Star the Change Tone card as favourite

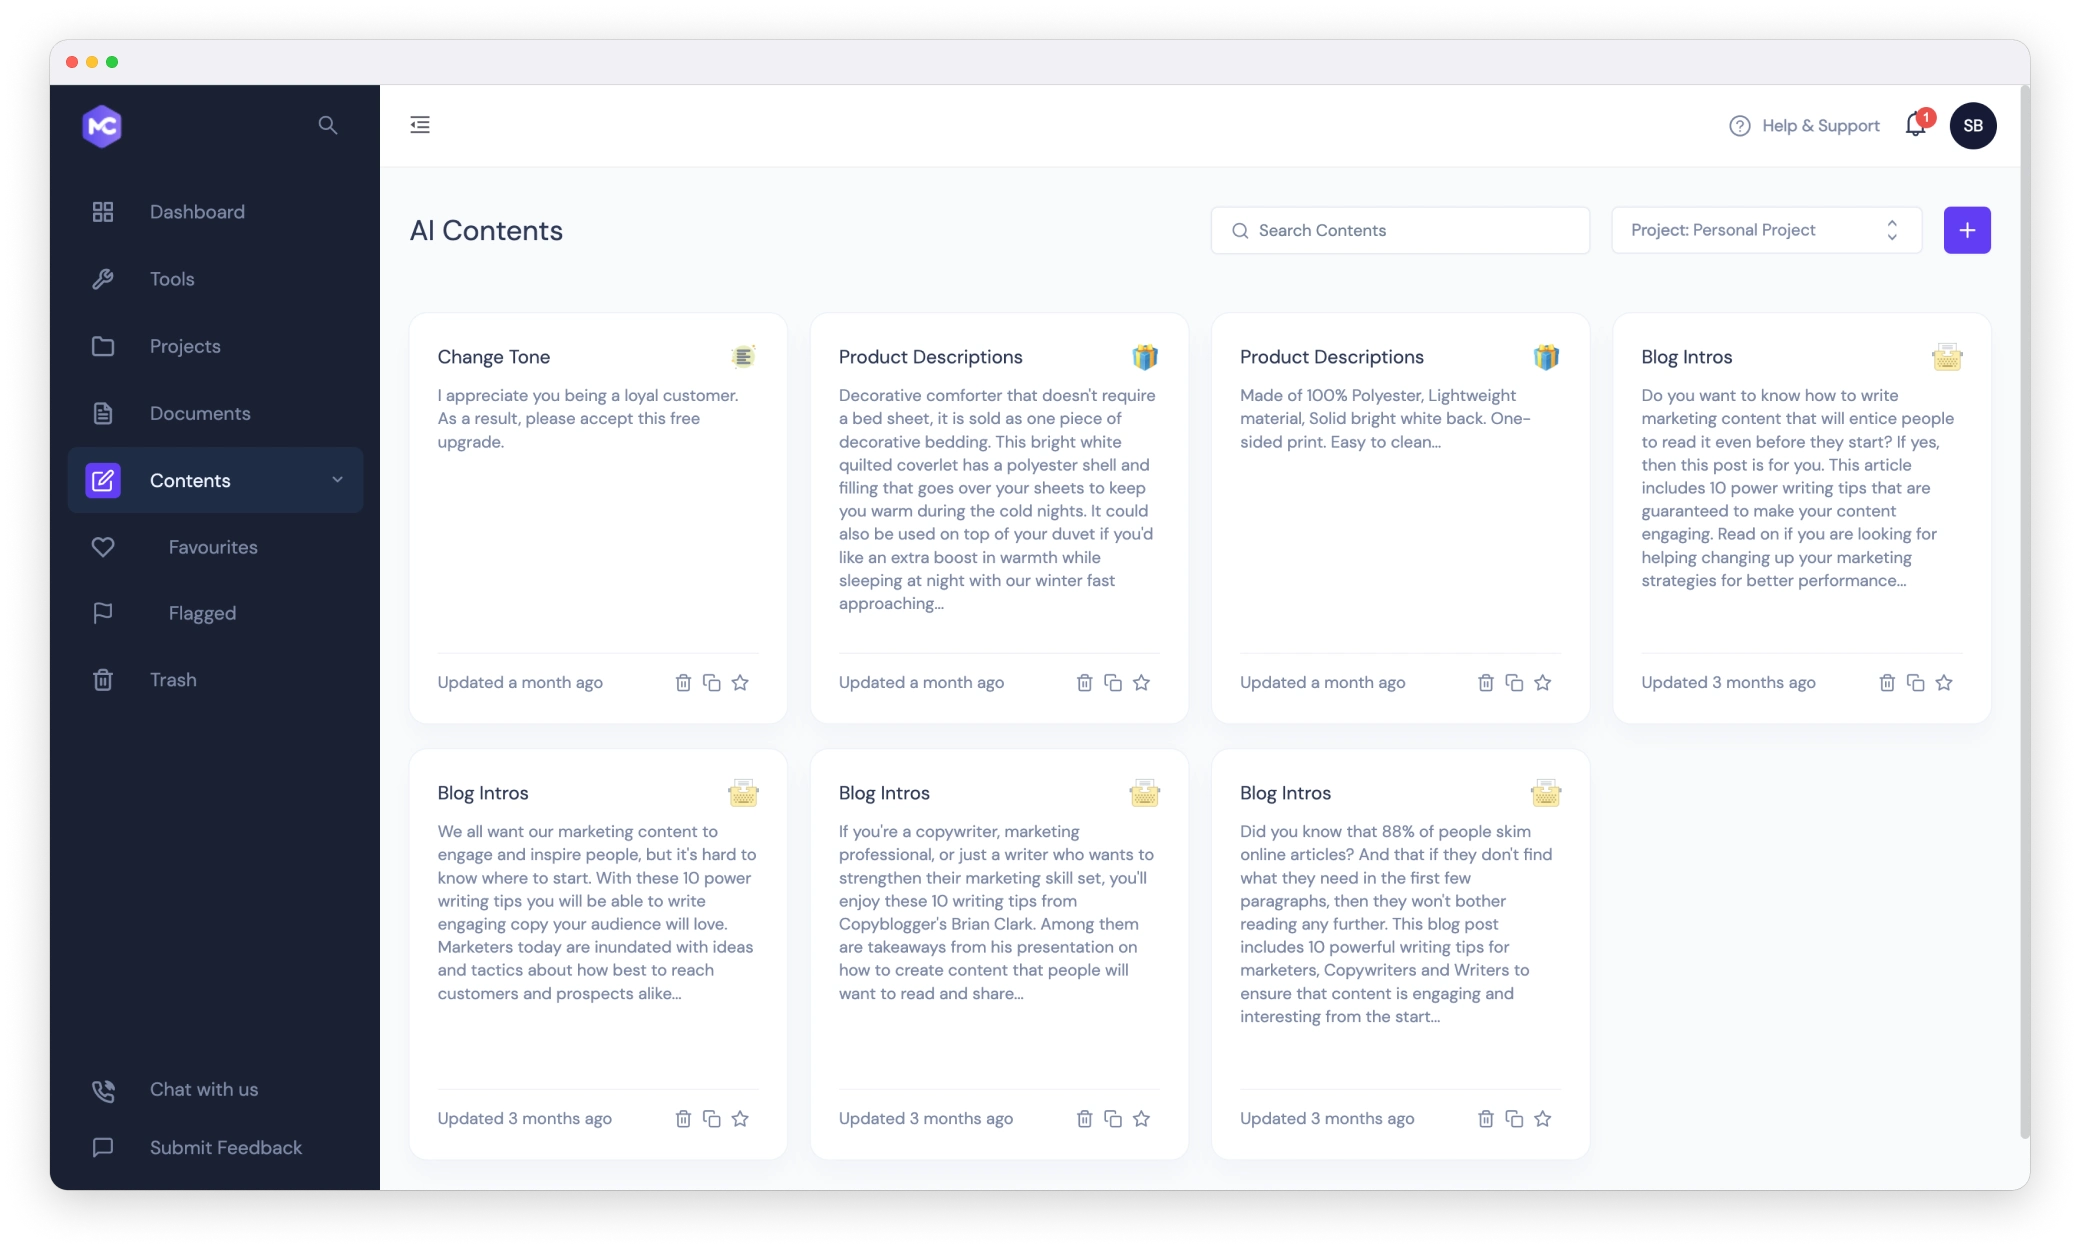(740, 683)
